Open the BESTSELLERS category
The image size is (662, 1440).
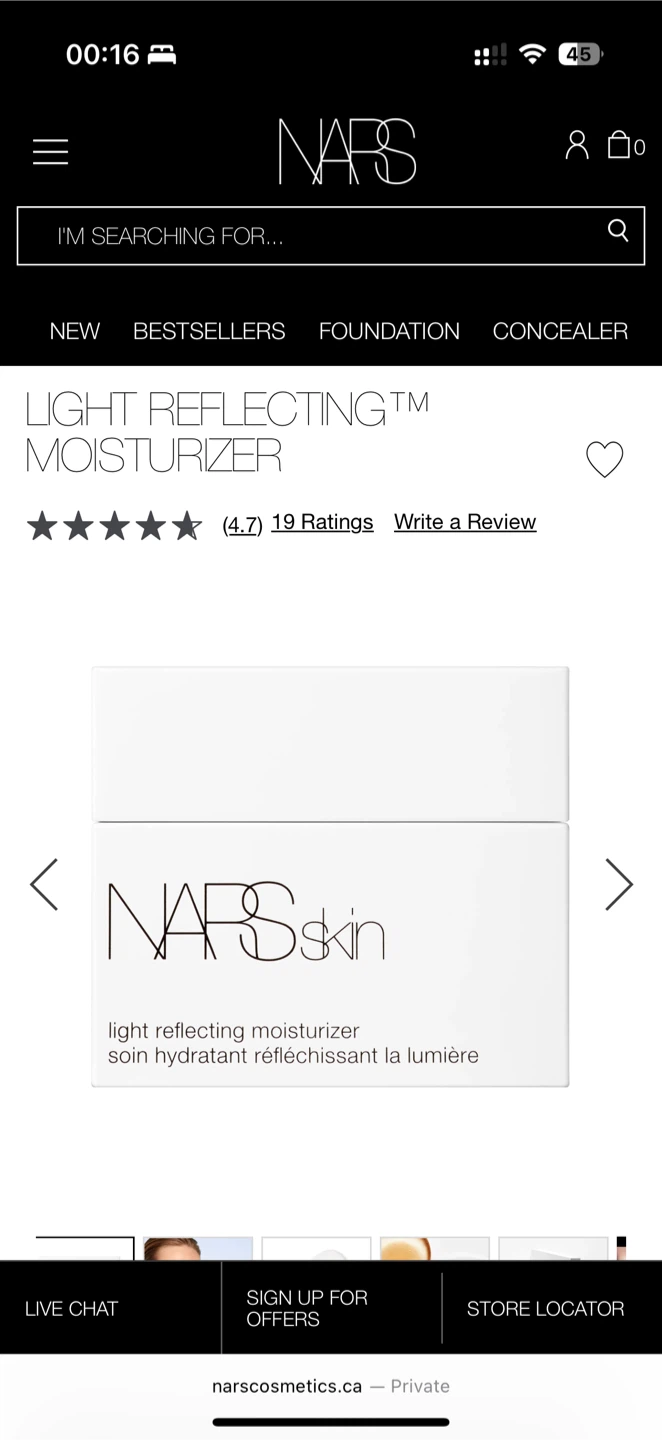pyautogui.click(x=209, y=331)
